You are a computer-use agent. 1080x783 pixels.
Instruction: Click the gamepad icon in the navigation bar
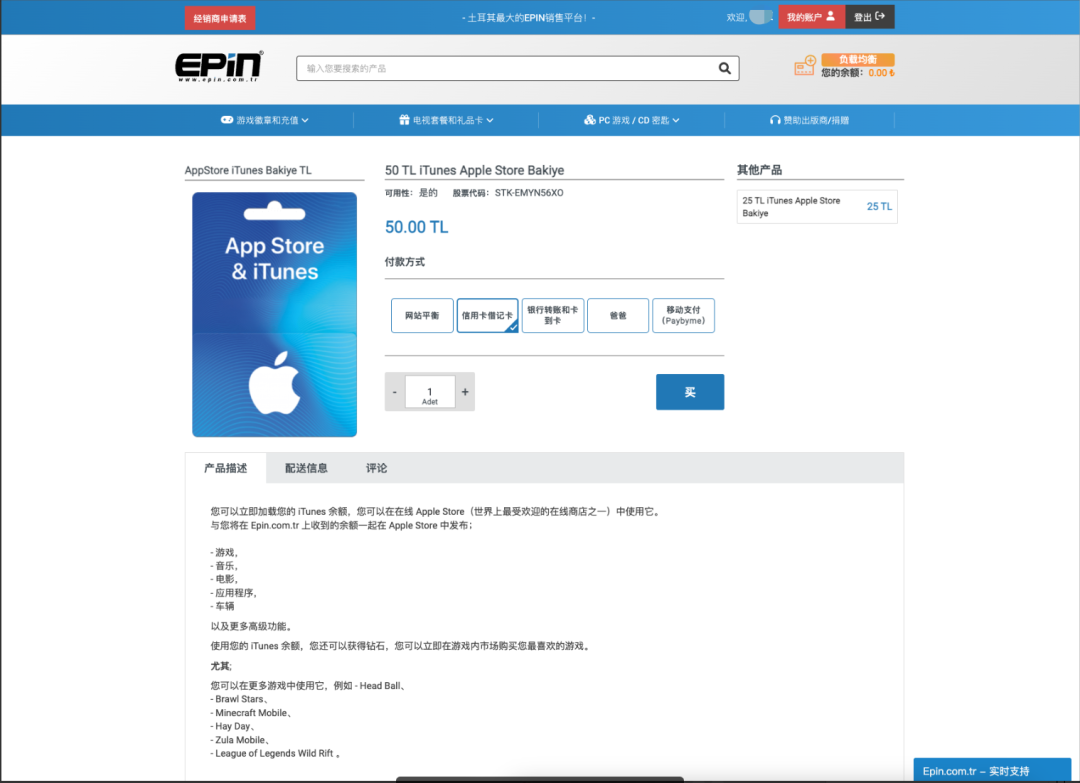[227, 120]
